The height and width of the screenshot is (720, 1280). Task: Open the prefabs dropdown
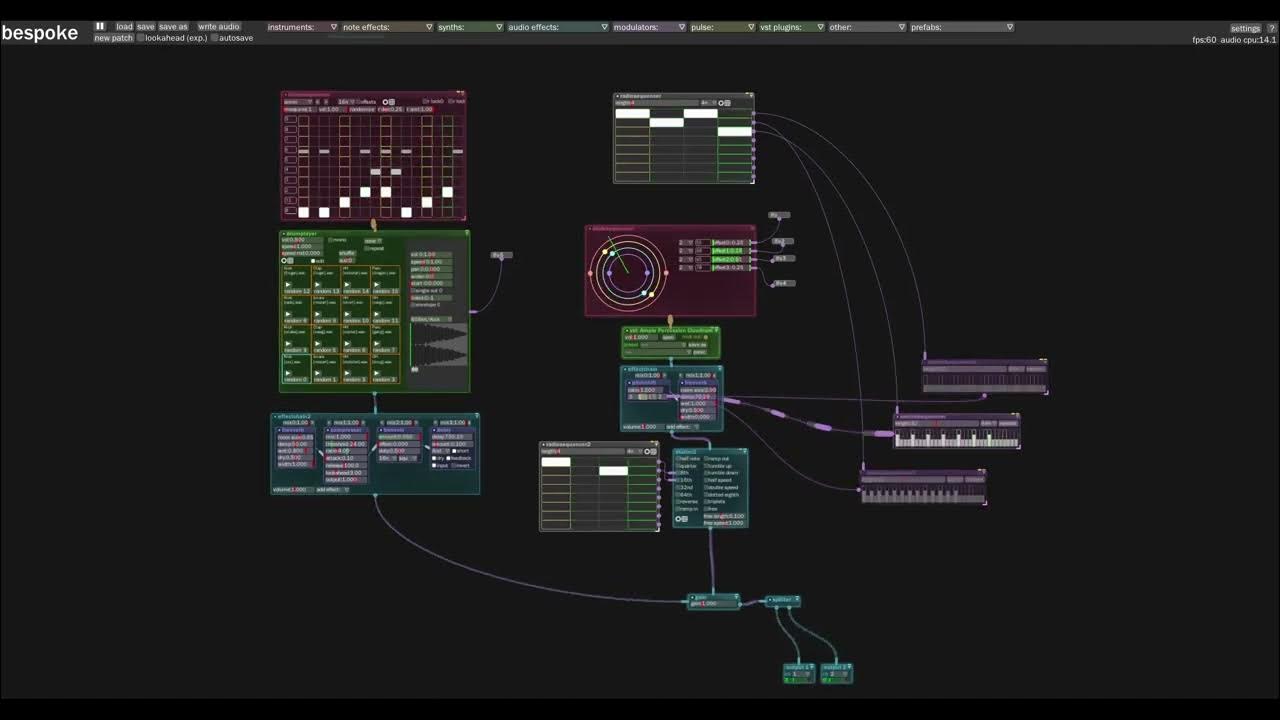tap(962, 27)
